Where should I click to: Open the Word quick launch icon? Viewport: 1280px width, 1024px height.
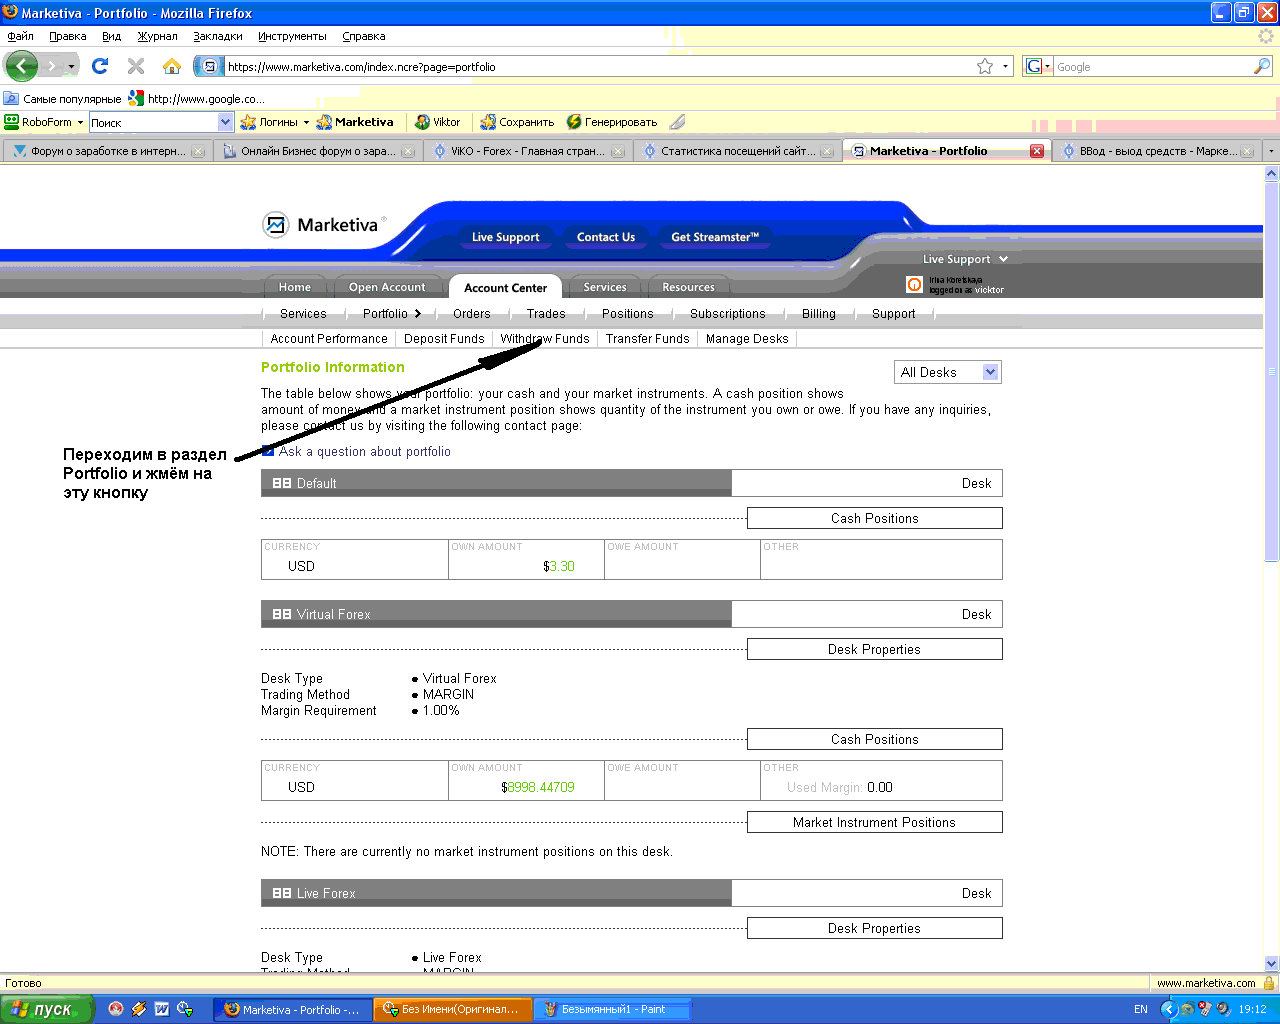162,1009
